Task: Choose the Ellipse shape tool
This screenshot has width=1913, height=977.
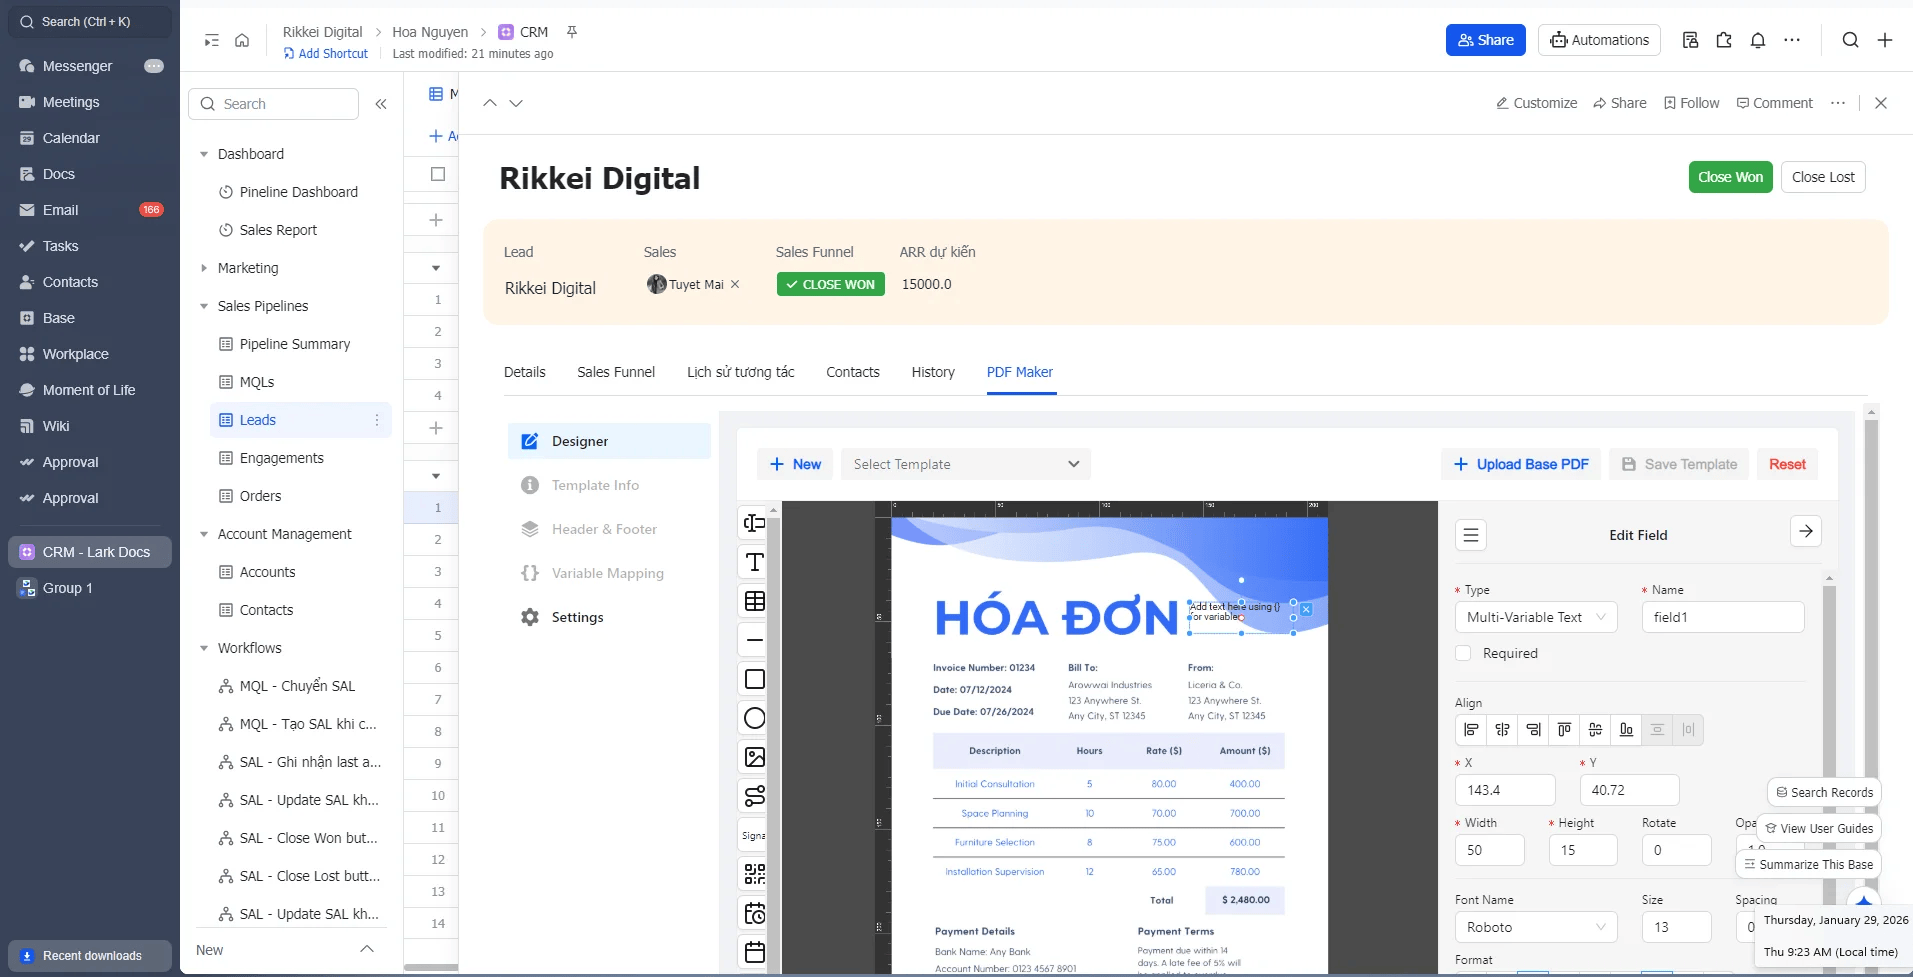Action: pyautogui.click(x=755, y=718)
